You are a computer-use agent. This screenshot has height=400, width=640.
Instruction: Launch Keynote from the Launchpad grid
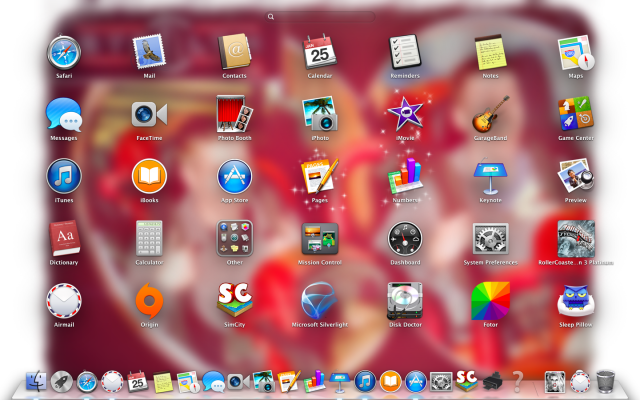point(490,178)
